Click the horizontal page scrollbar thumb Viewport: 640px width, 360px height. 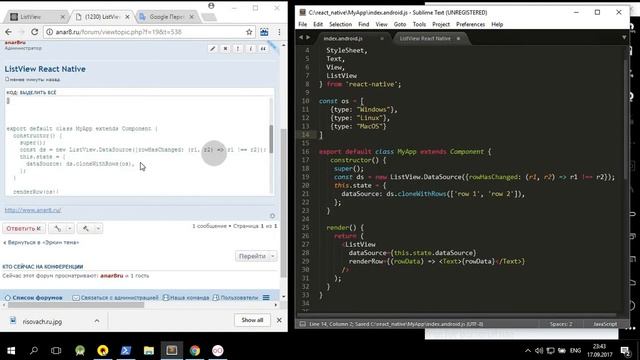pyautogui.click(x=76, y=305)
